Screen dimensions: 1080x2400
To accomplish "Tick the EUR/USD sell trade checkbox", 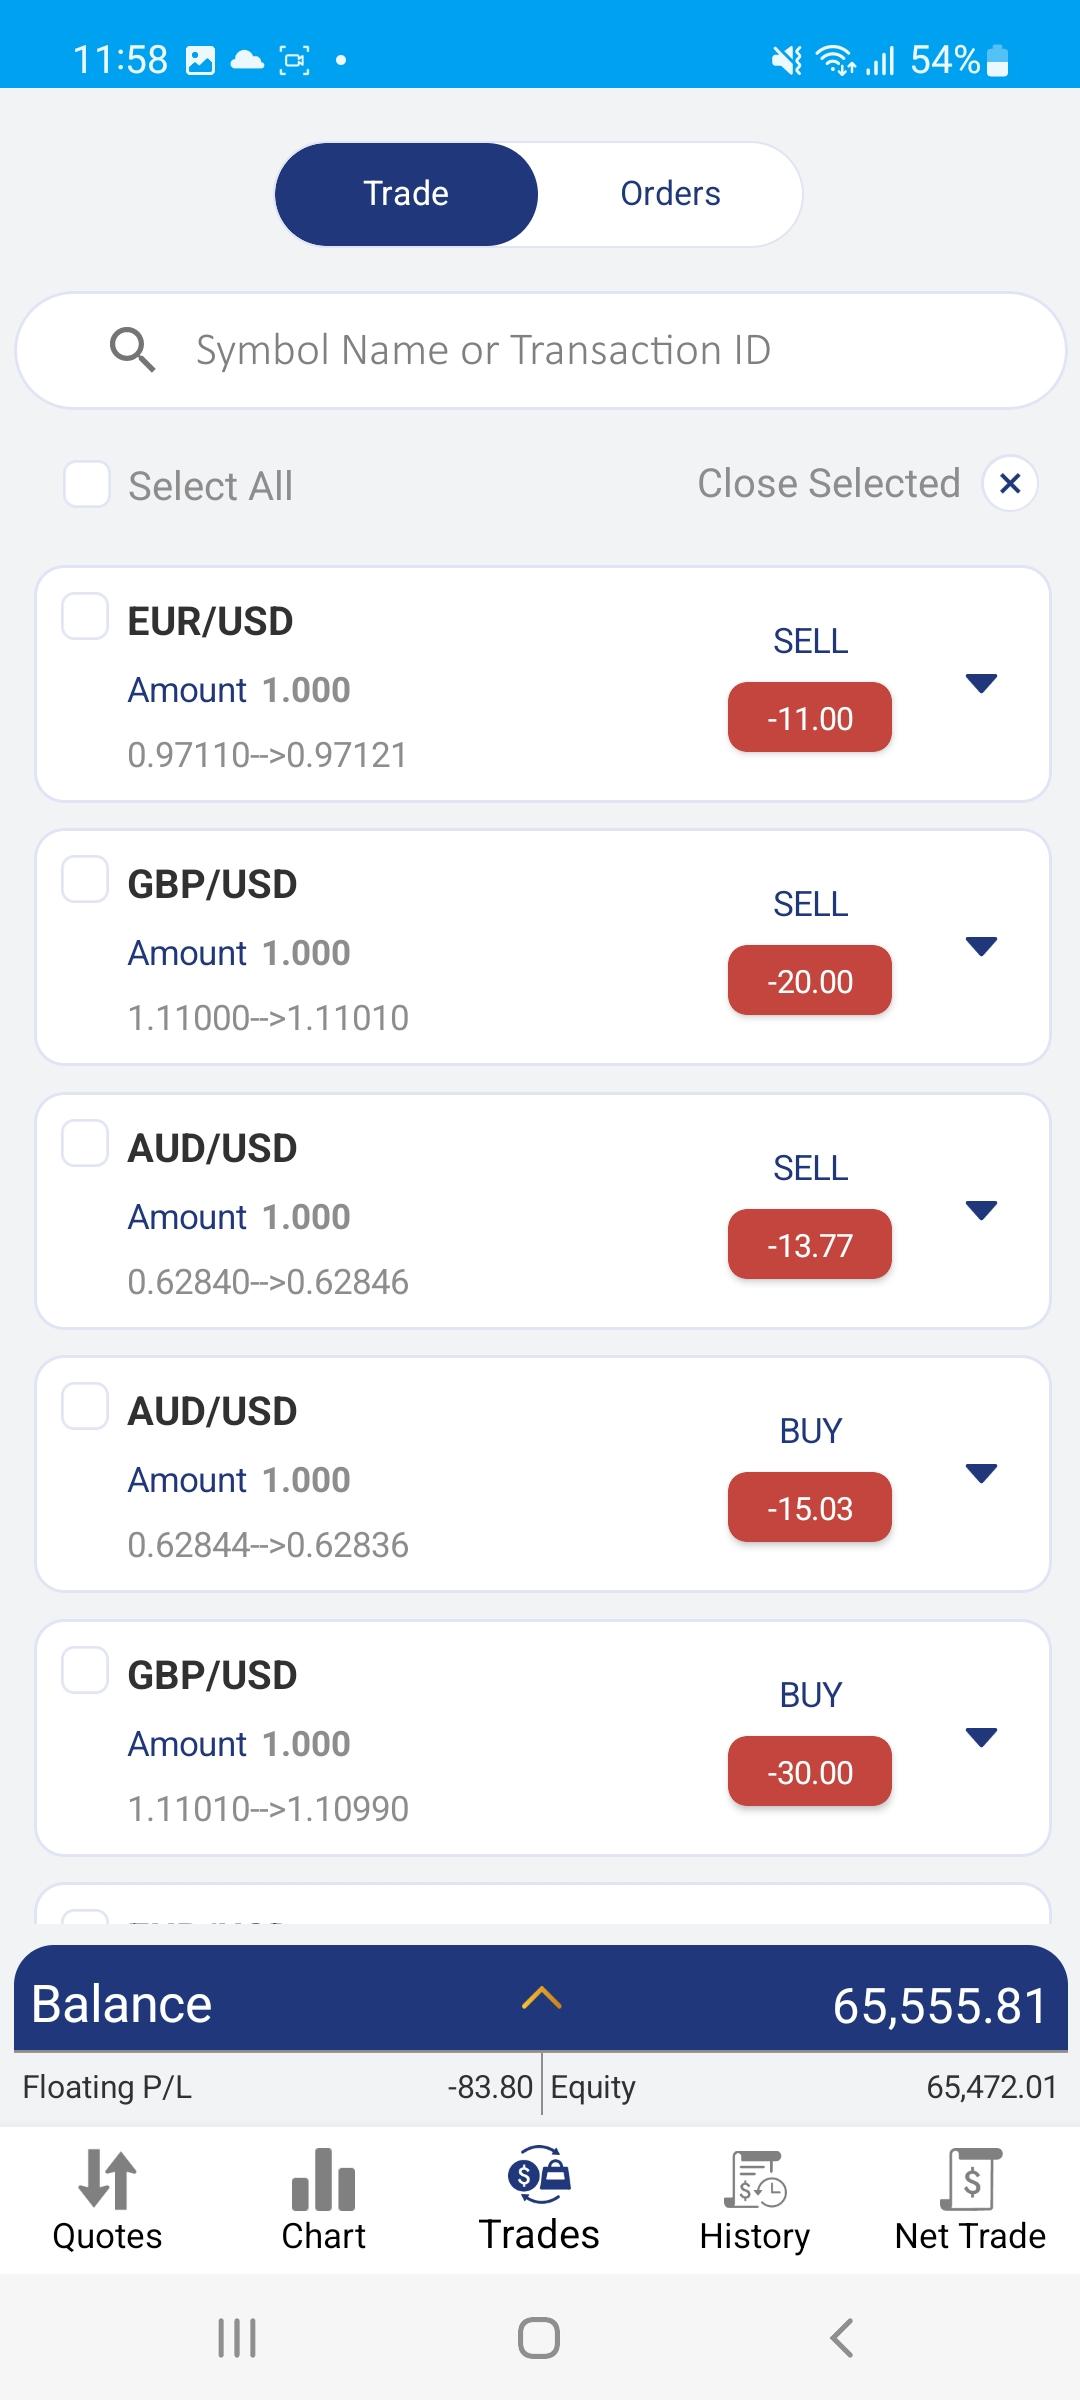I will pyautogui.click(x=85, y=615).
